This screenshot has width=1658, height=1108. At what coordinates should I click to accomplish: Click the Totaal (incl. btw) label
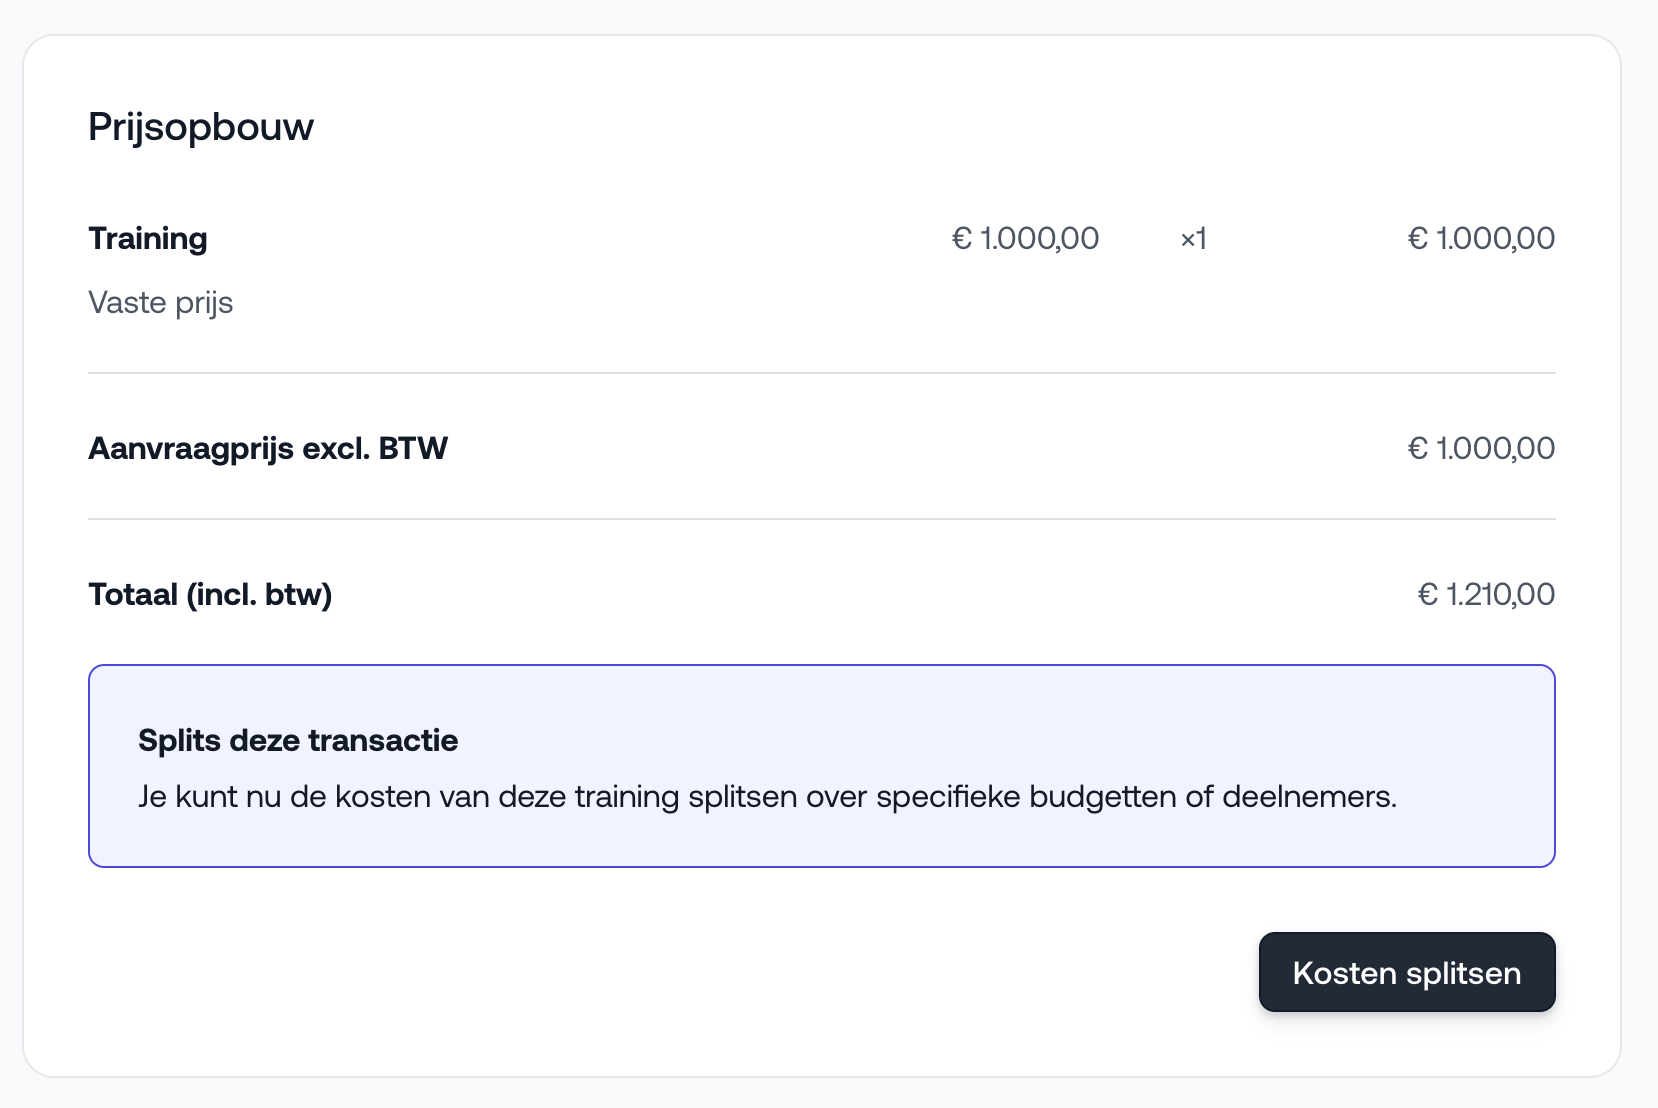tap(210, 595)
